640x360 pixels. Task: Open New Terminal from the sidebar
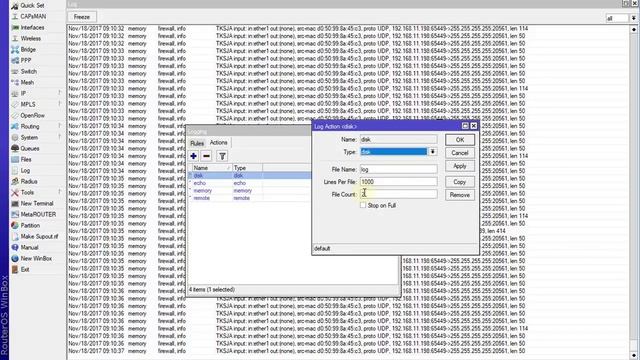pos(32,204)
